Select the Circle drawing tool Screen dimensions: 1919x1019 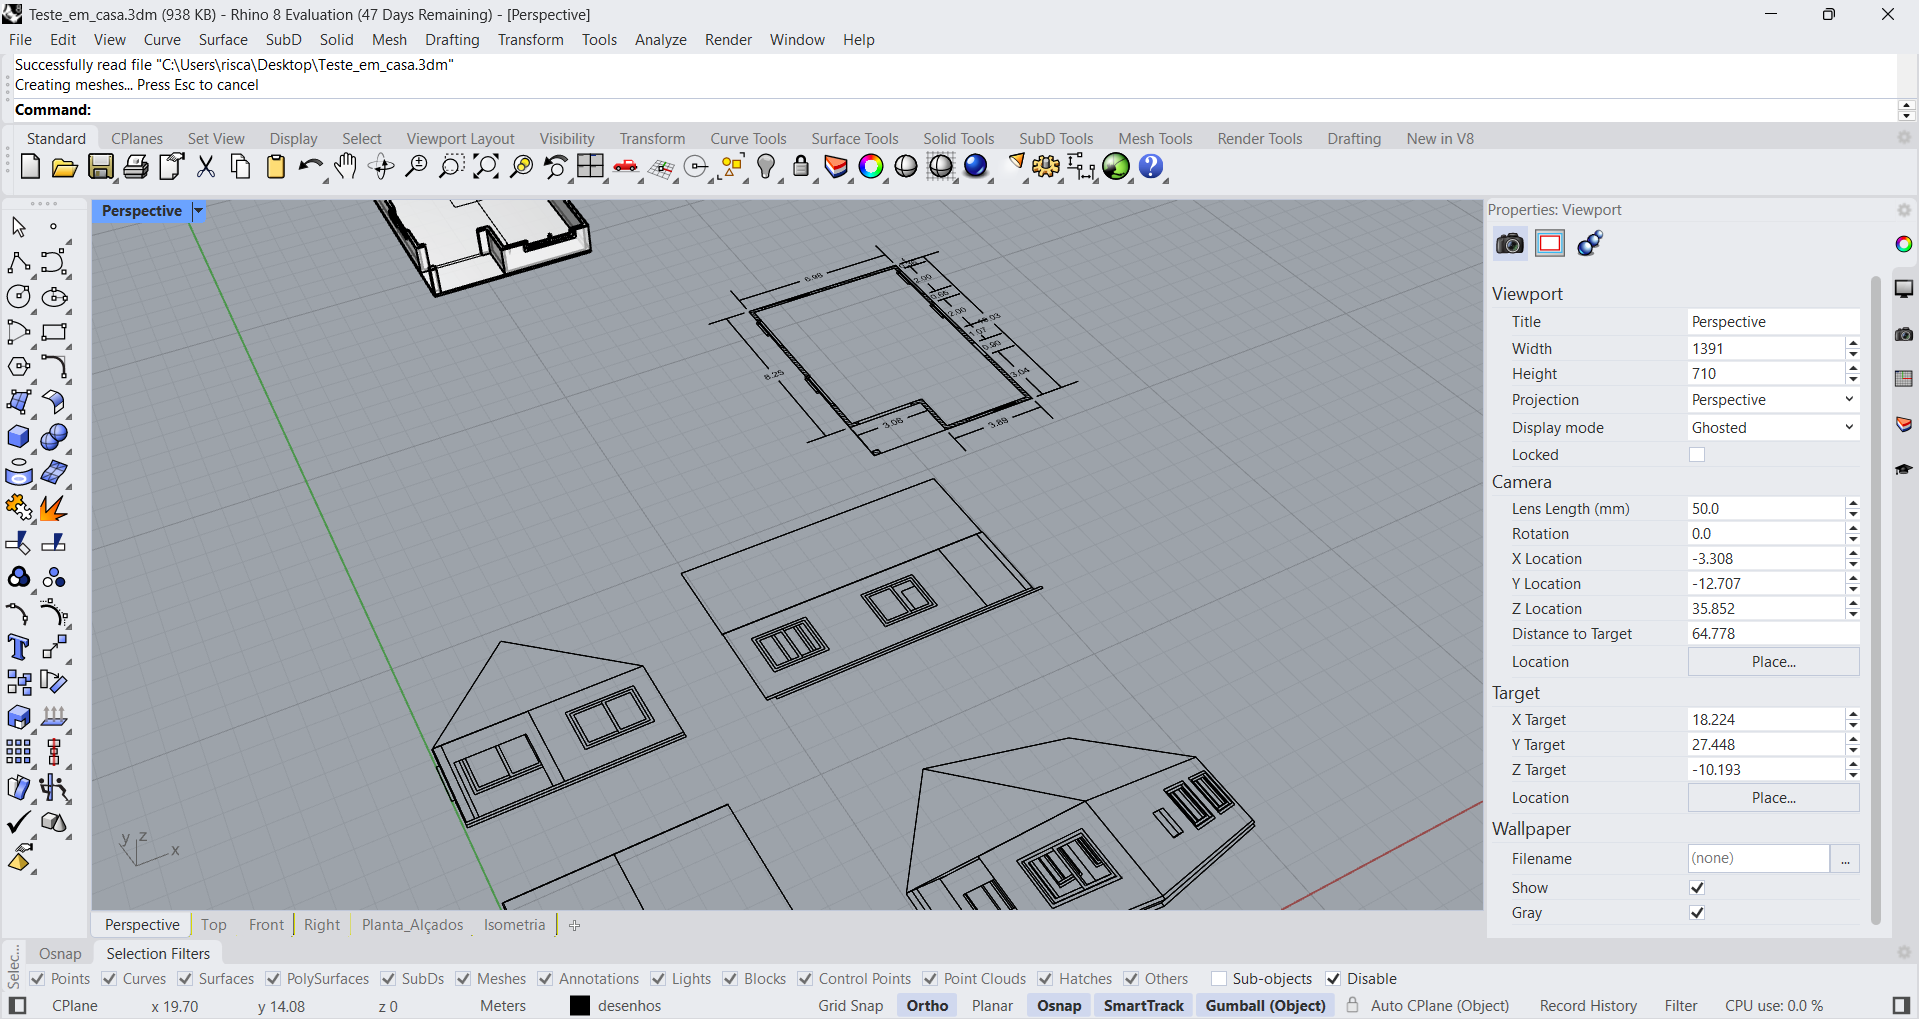(19, 297)
